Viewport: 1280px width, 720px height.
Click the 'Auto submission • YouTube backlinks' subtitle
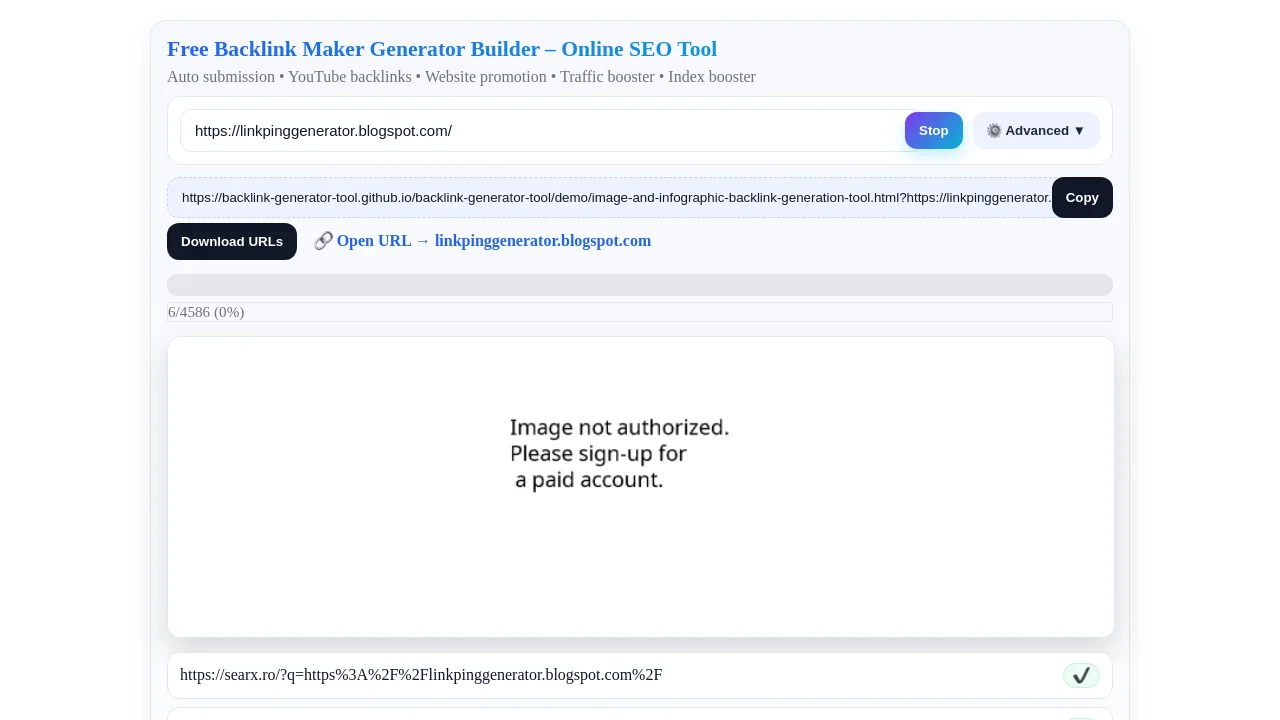tap(461, 77)
